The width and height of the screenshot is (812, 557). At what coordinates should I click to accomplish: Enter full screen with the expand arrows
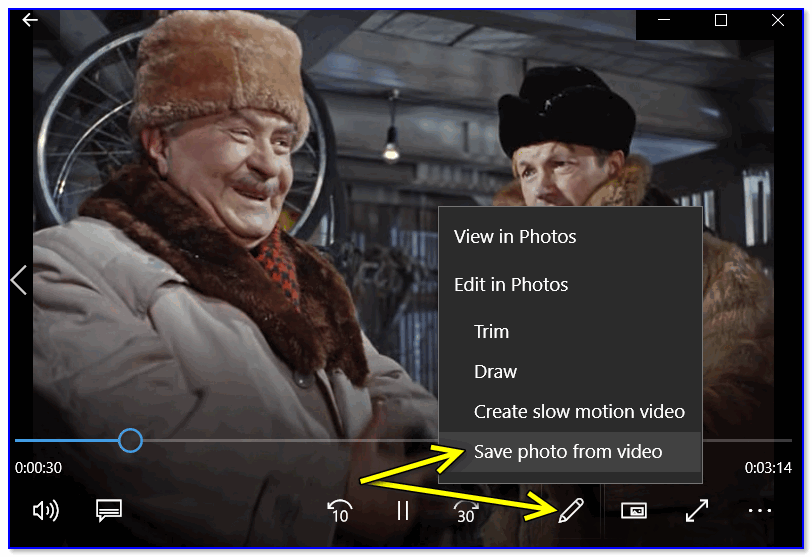point(697,511)
